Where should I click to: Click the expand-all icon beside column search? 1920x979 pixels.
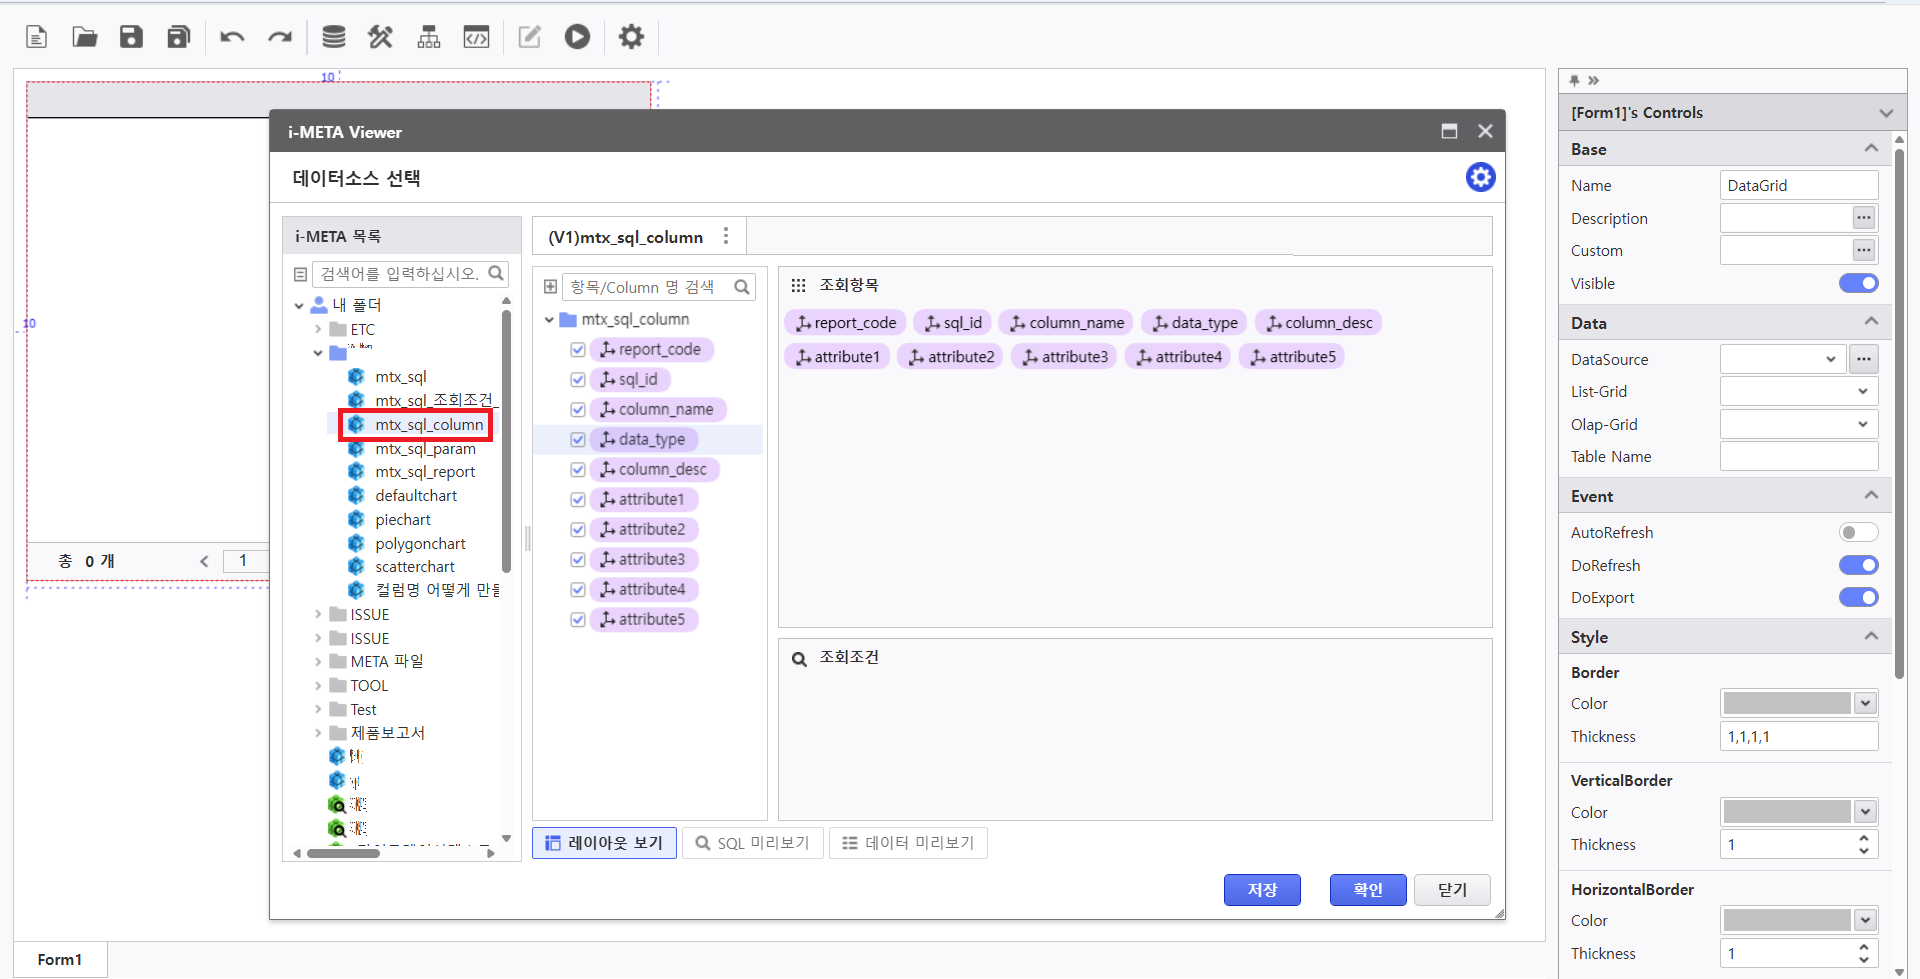click(550, 287)
